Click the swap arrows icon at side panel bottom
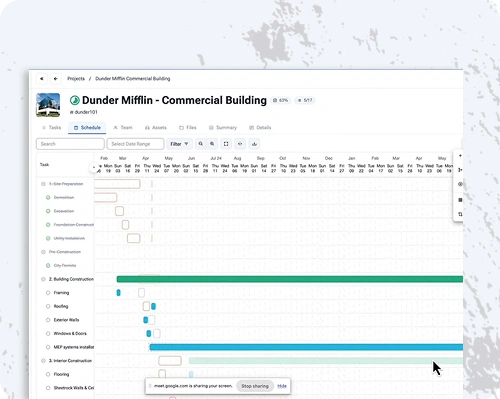This screenshot has width=500, height=399. 460,214
